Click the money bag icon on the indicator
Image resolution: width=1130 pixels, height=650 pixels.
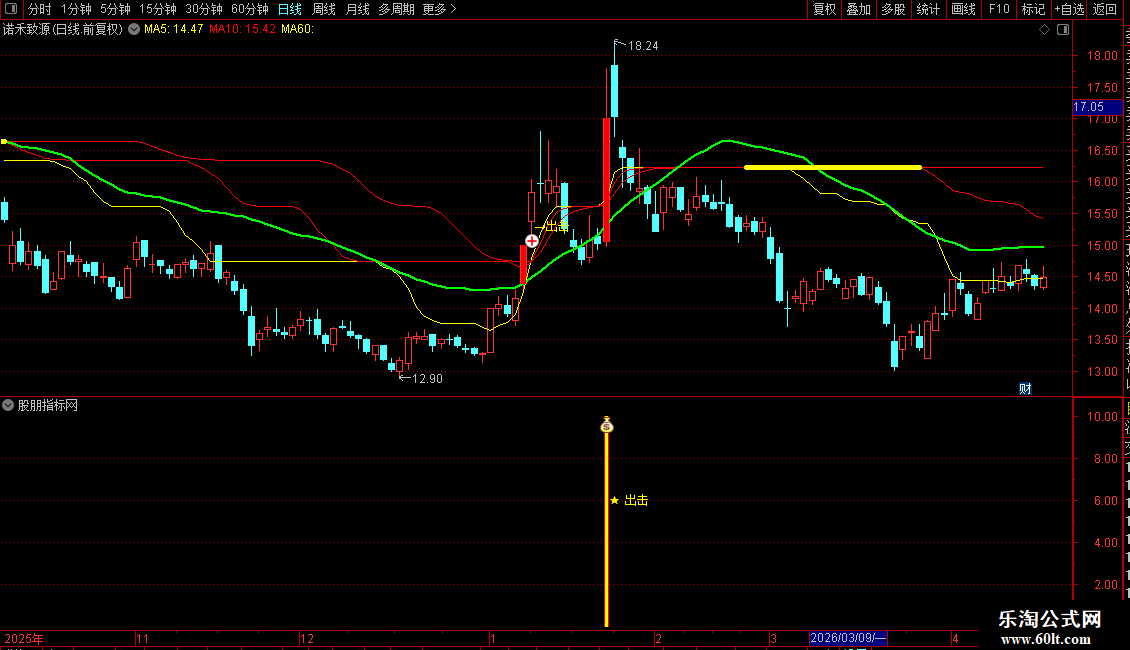(607, 425)
